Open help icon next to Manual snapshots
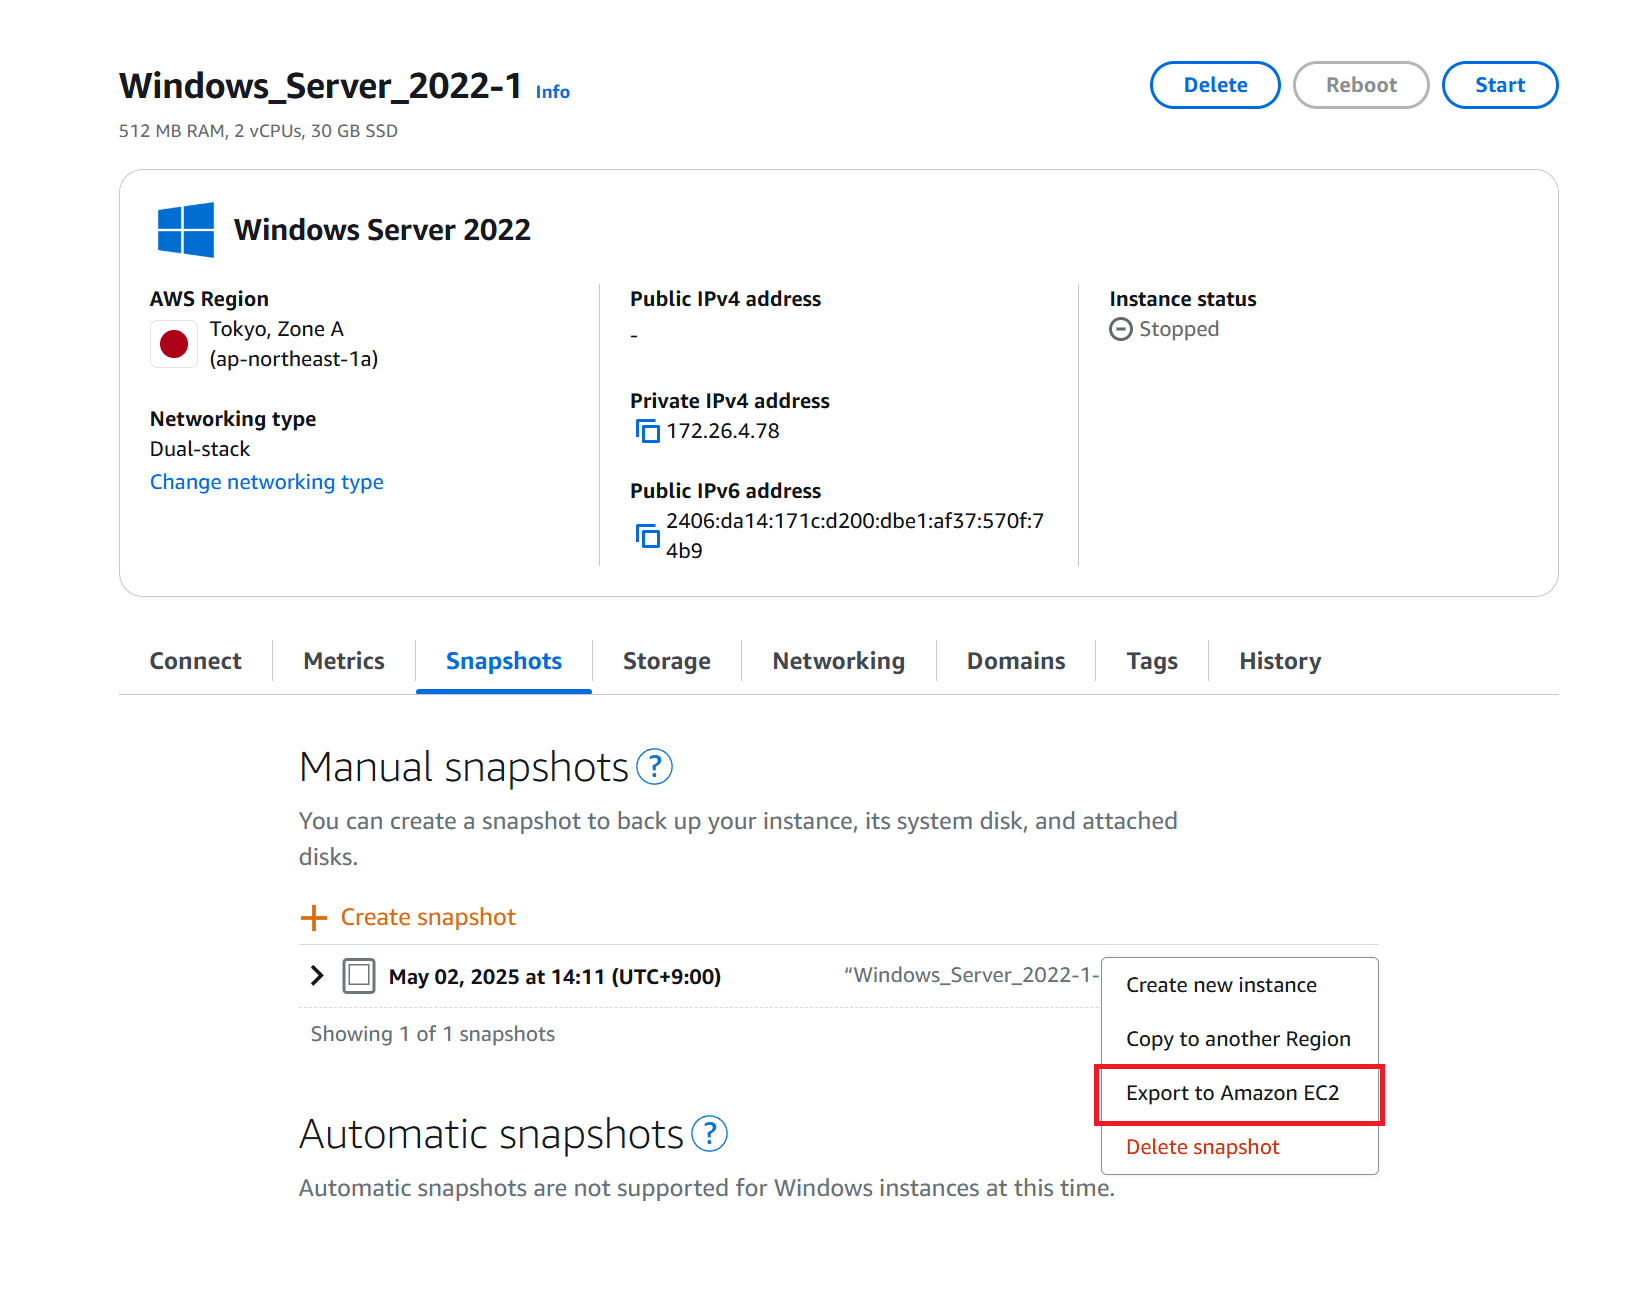Screen dimensions: 1649x1292 tap(655, 767)
